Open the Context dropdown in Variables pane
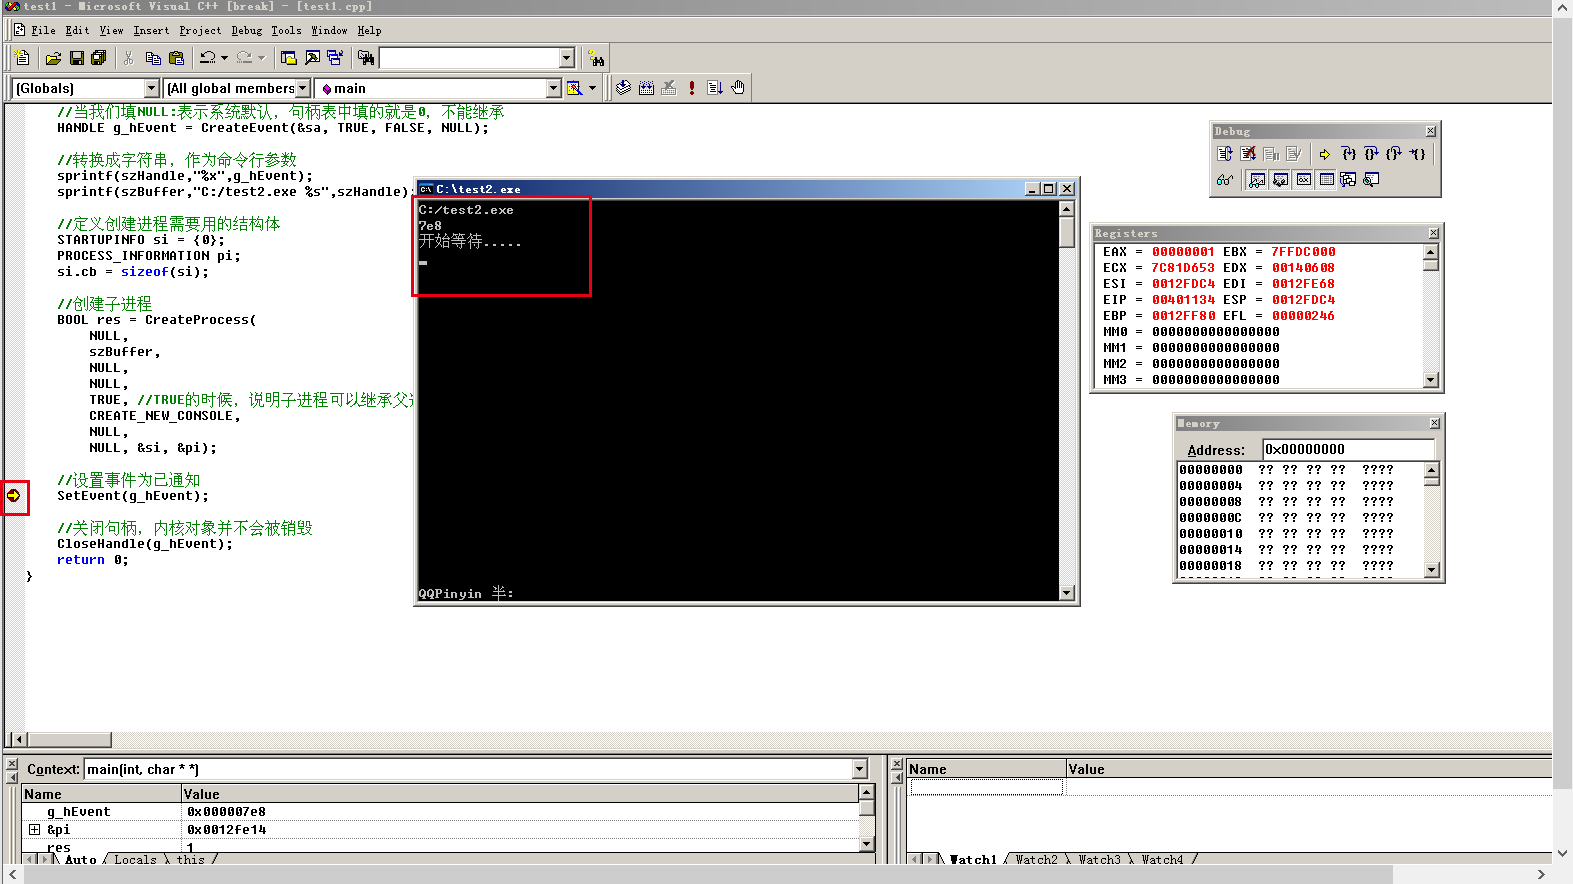This screenshot has height=884, width=1573. [859, 769]
